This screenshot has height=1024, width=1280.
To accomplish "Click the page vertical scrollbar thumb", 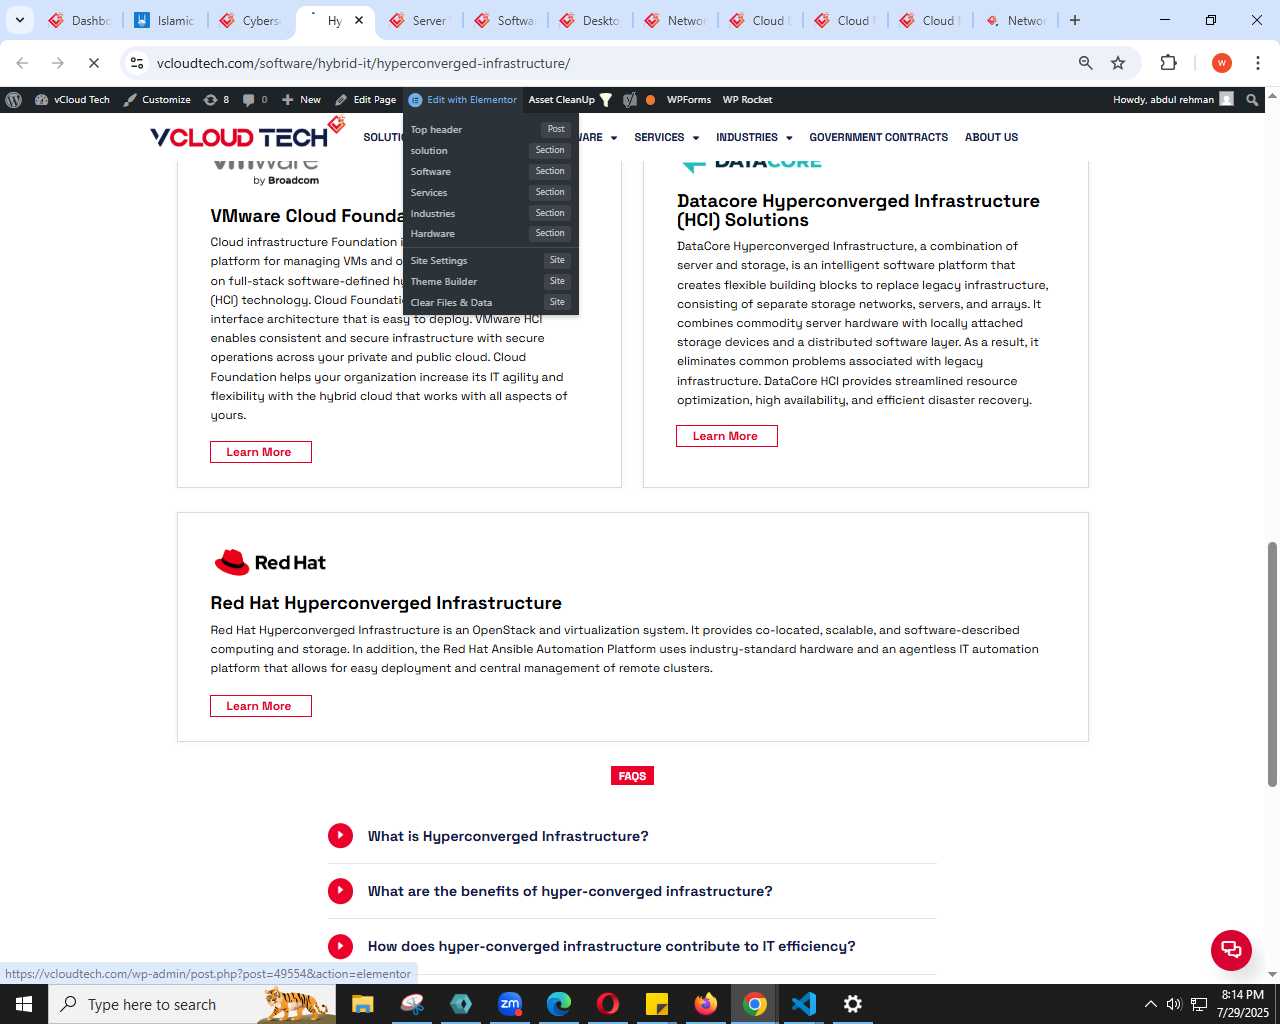I will pos(1272,664).
